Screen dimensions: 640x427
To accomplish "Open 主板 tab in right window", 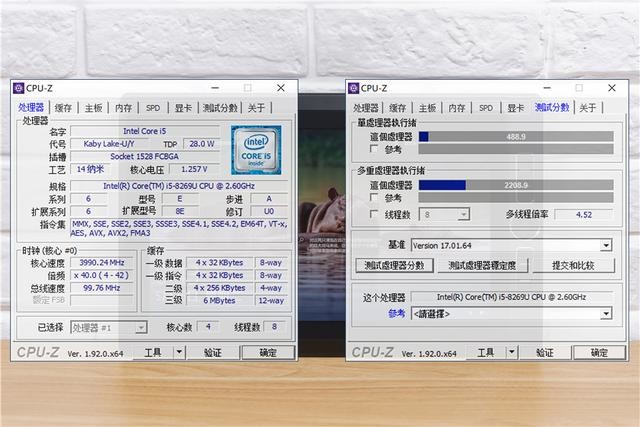I will pos(427,108).
